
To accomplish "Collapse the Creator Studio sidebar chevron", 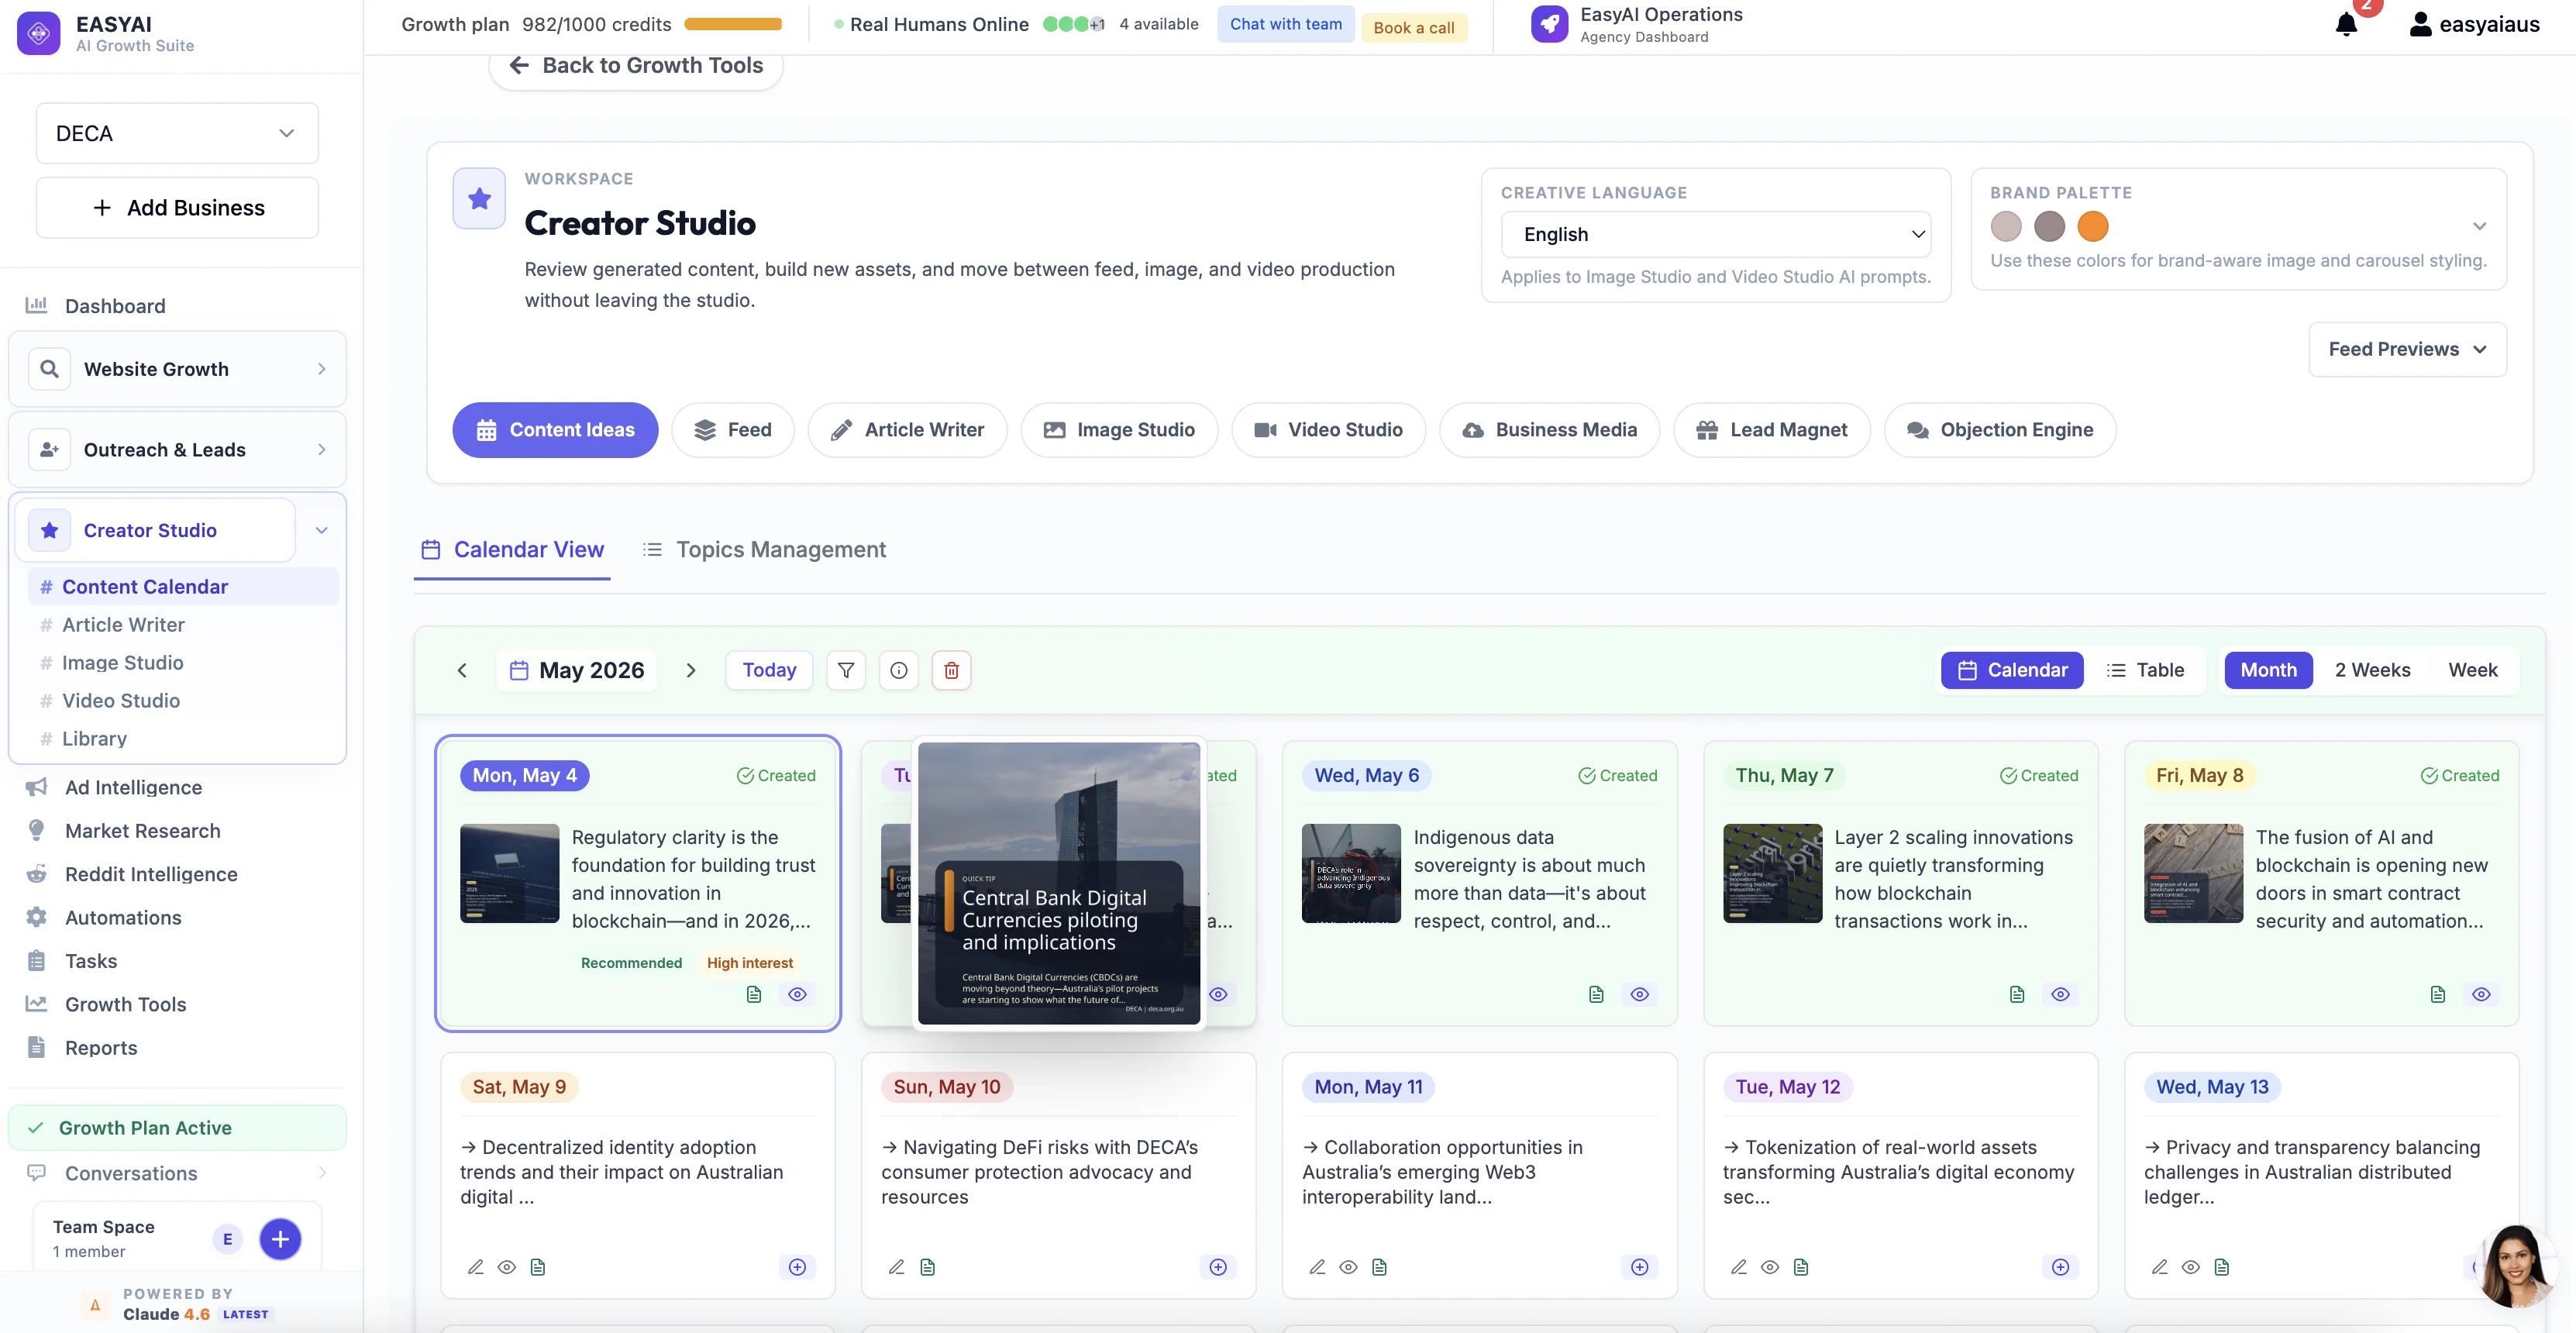I will (322, 530).
